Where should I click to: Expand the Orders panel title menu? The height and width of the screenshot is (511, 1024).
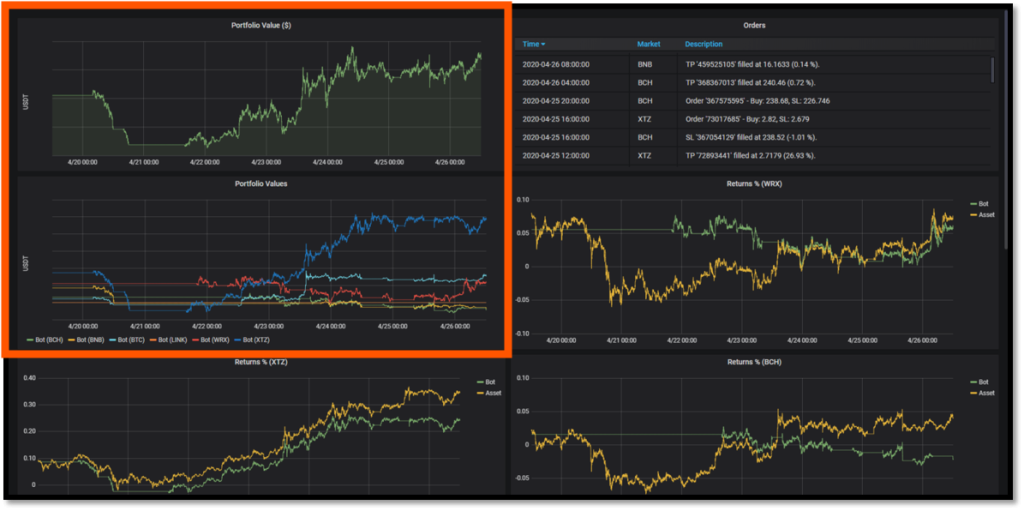[754, 25]
